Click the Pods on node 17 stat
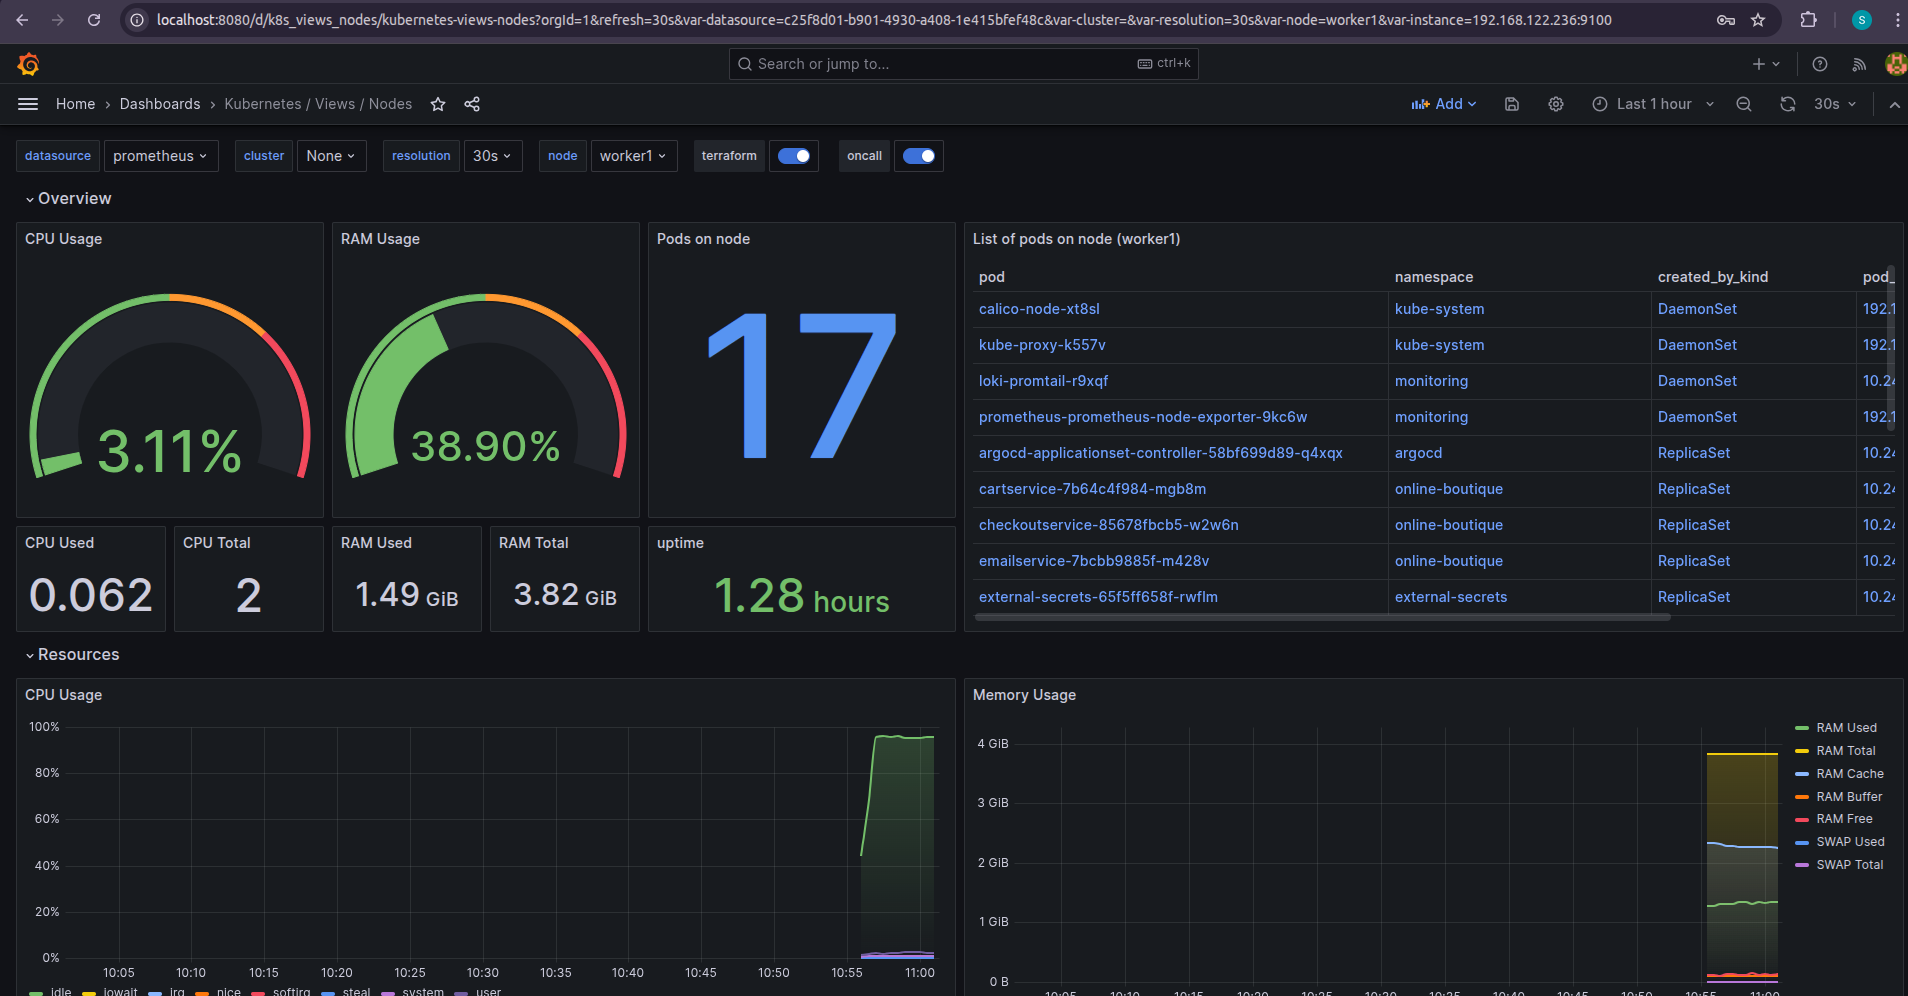The width and height of the screenshot is (1908, 996). point(802,385)
